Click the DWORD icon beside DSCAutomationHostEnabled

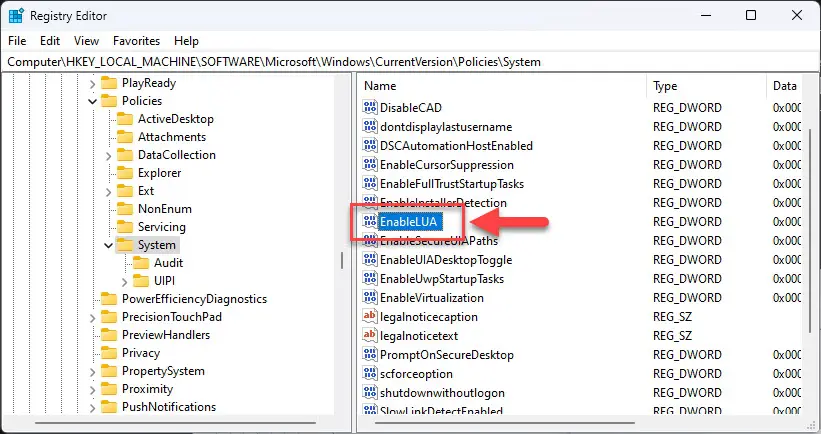[370, 146]
